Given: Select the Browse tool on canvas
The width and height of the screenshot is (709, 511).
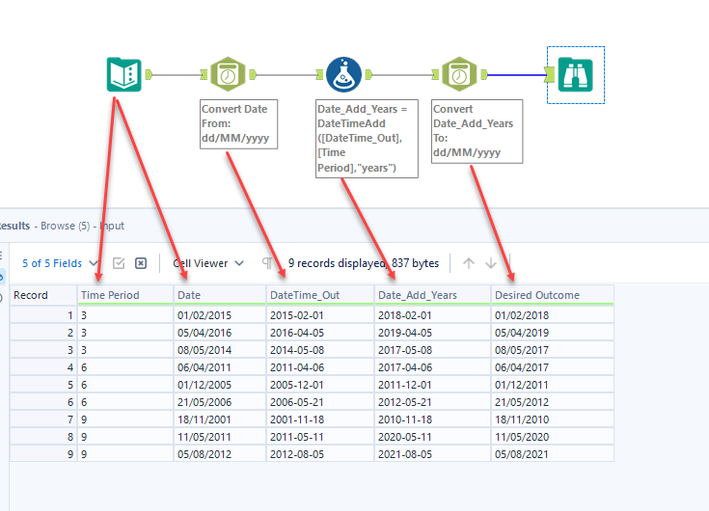Looking at the screenshot, I should [x=575, y=75].
